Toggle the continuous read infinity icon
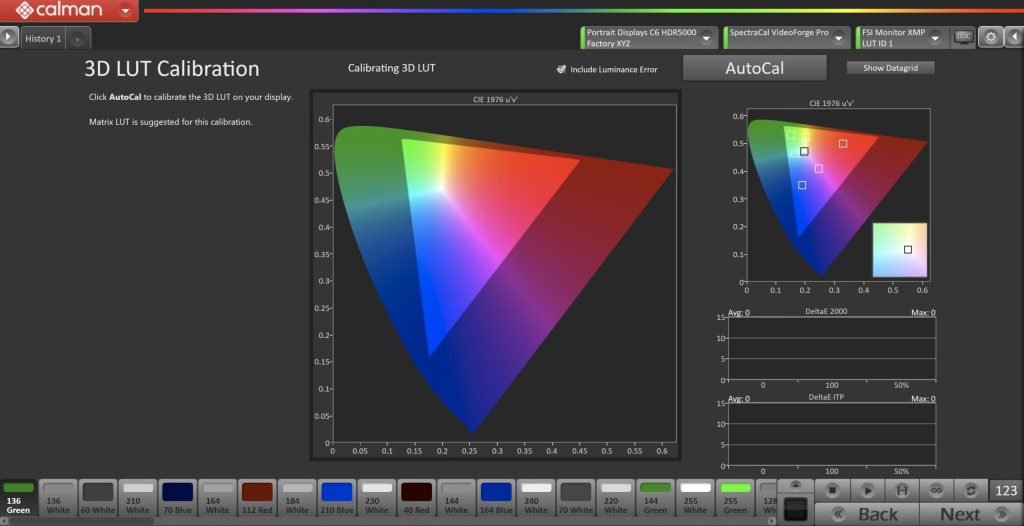This screenshot has height=526, width=1024. (935, 490)
